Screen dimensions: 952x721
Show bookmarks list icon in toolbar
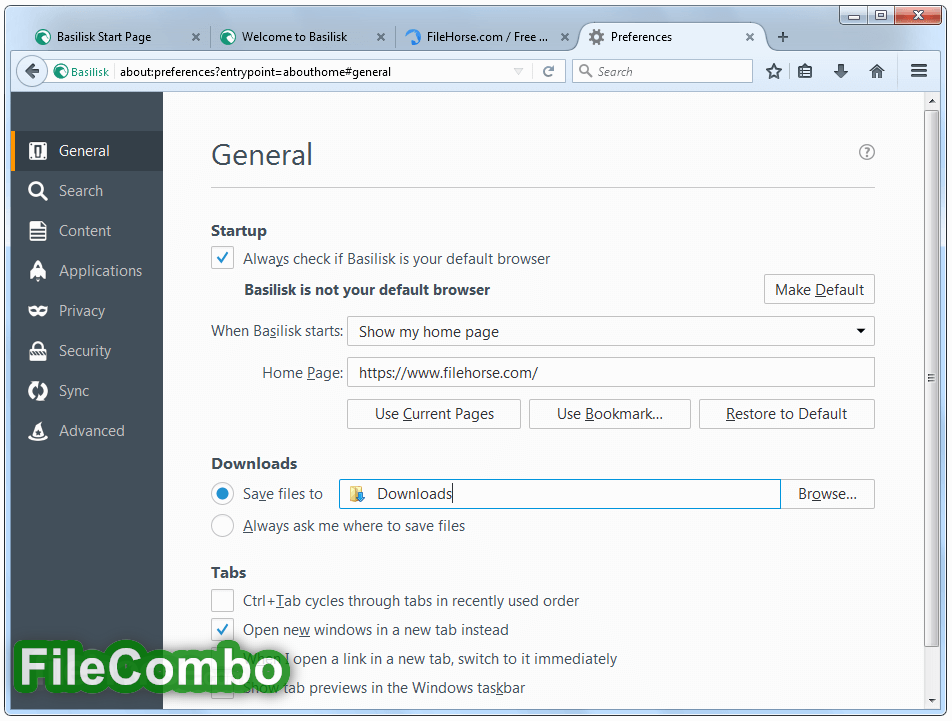tap(805, 72)
